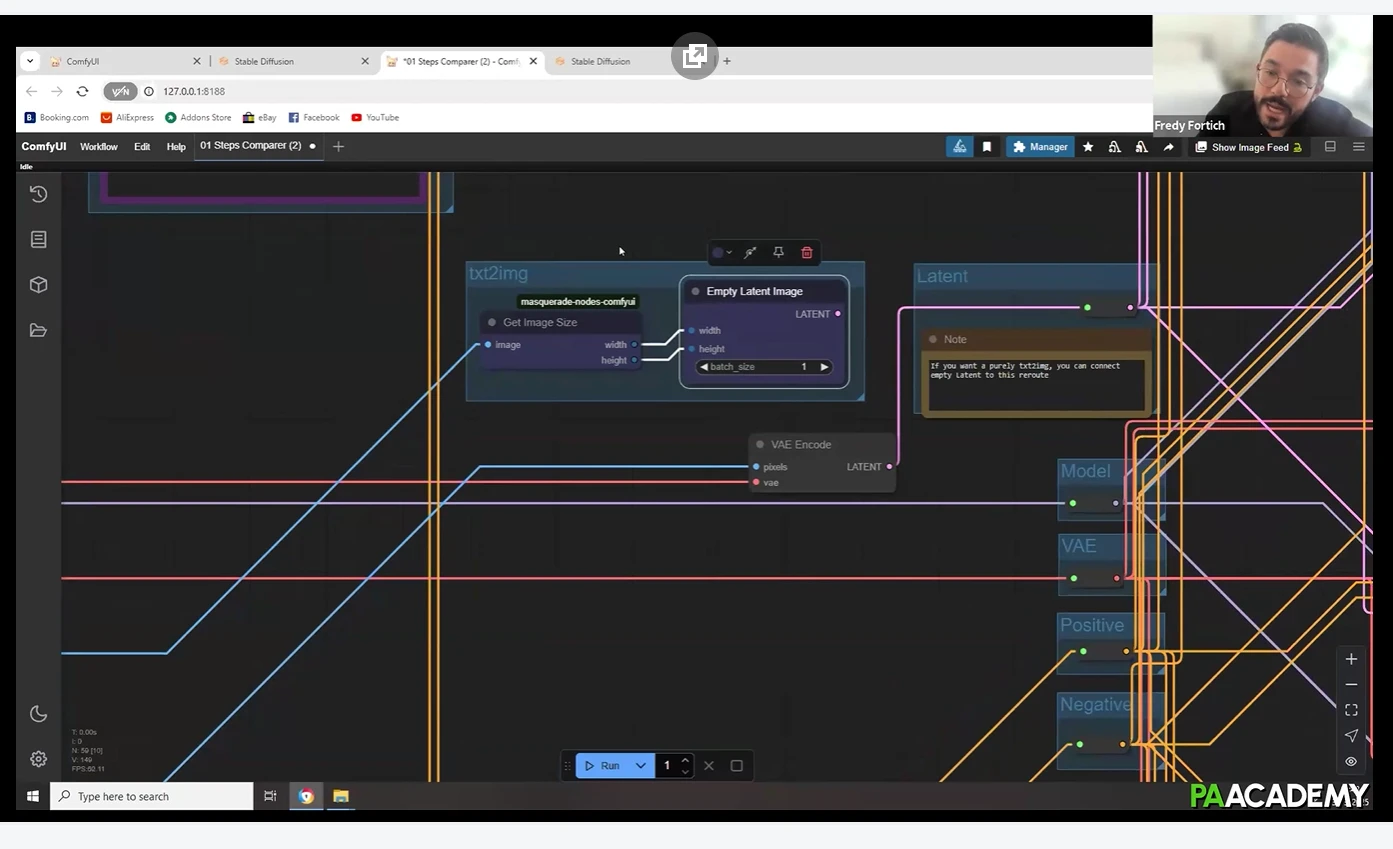
Task: Show Image Feed
Action: click(1248, 147)
